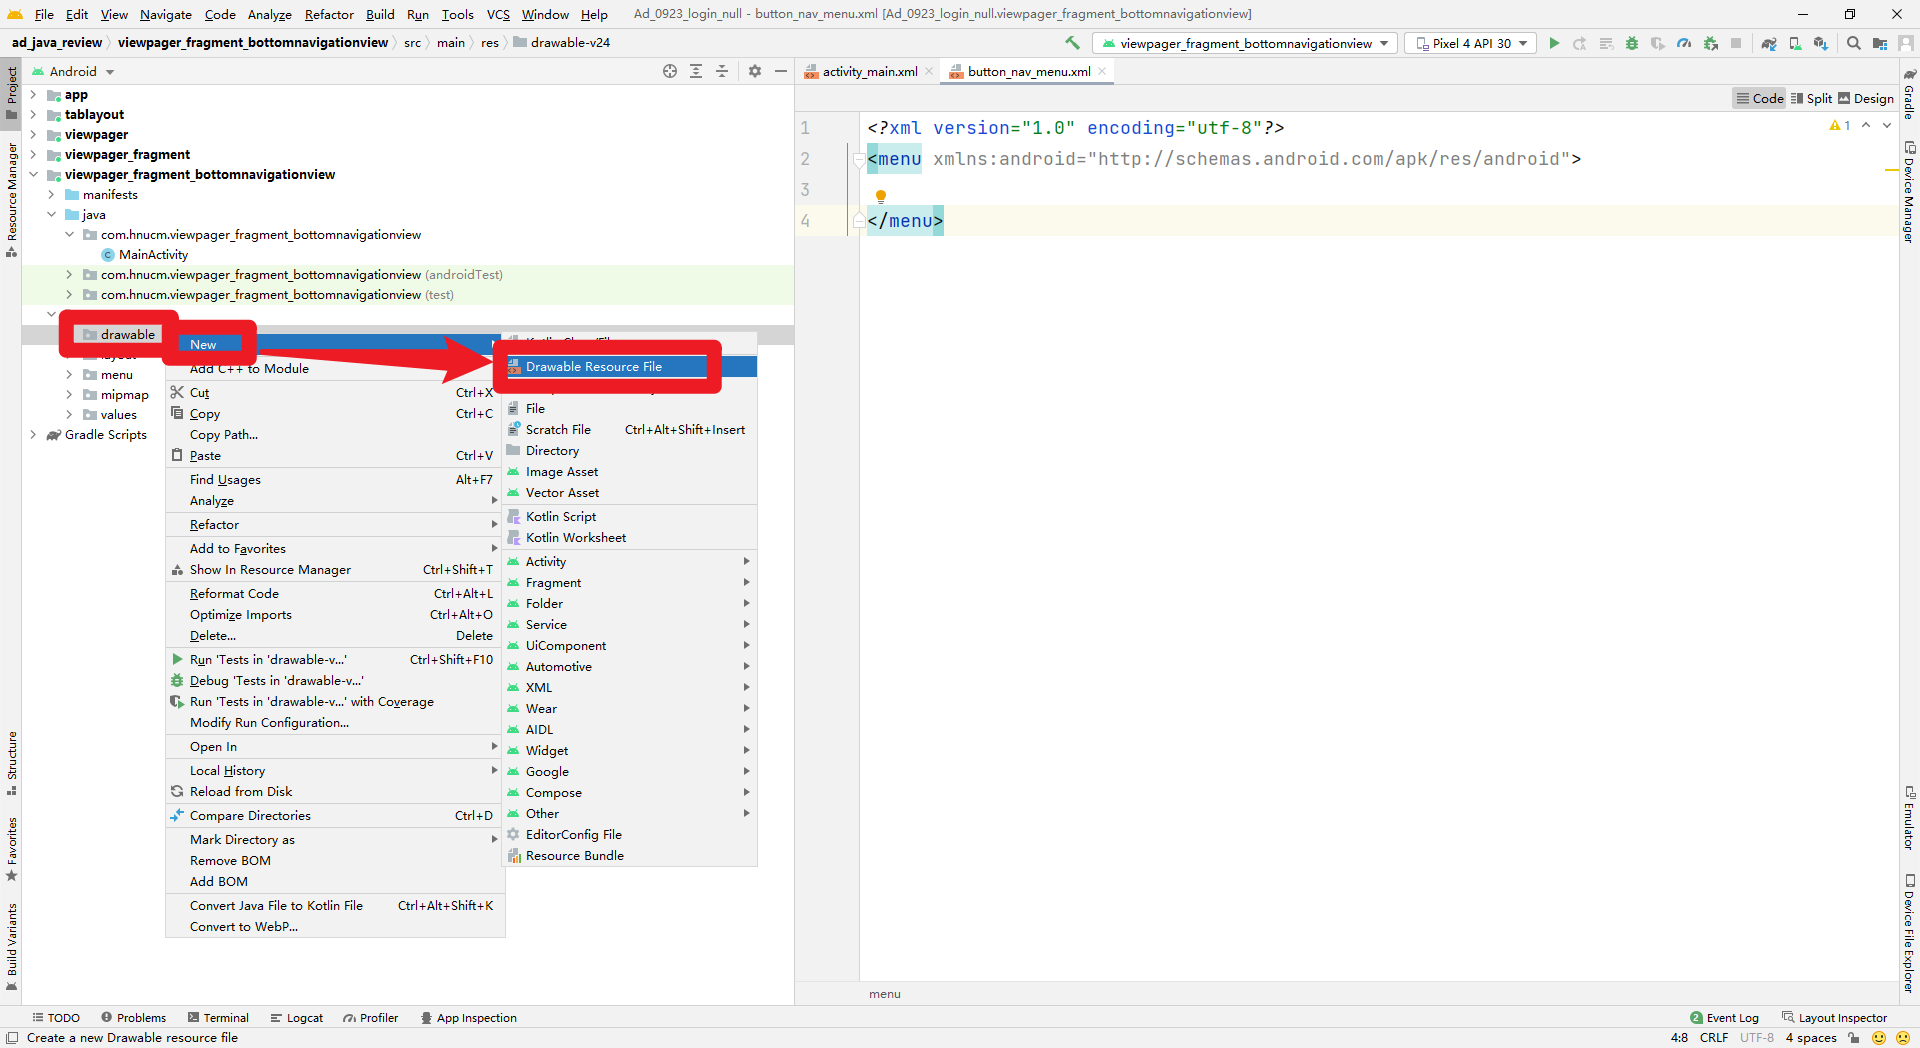Expand the tablayout module node
This screenshot has width=1920, height=1048.
click(x=33, y=115)
